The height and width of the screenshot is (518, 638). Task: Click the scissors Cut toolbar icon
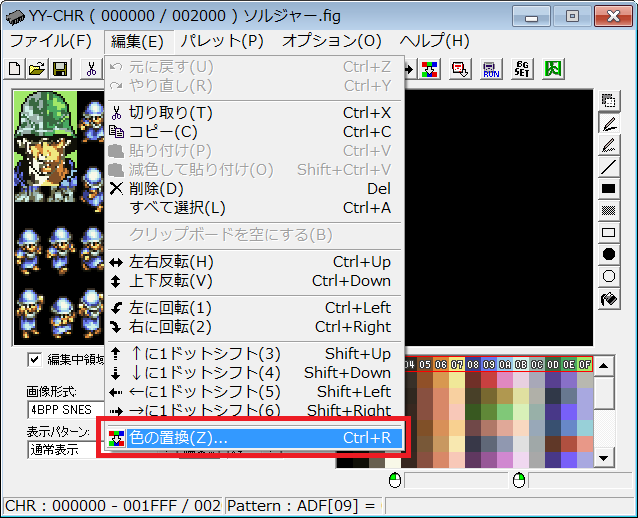pos(92,69)
